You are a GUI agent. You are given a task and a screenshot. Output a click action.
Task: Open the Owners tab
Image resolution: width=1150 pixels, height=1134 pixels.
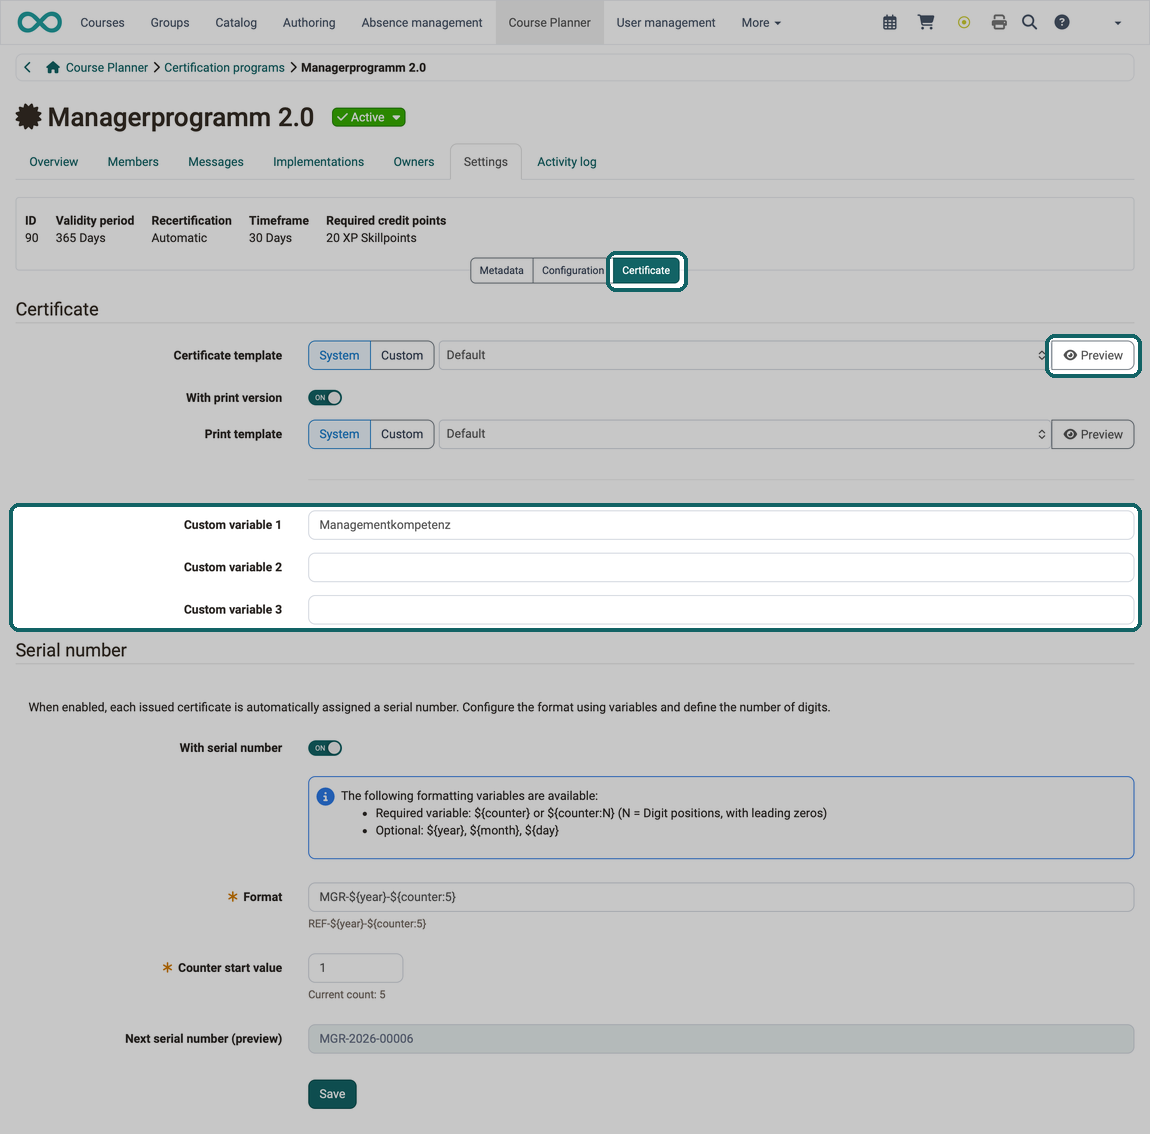[414, 162]
